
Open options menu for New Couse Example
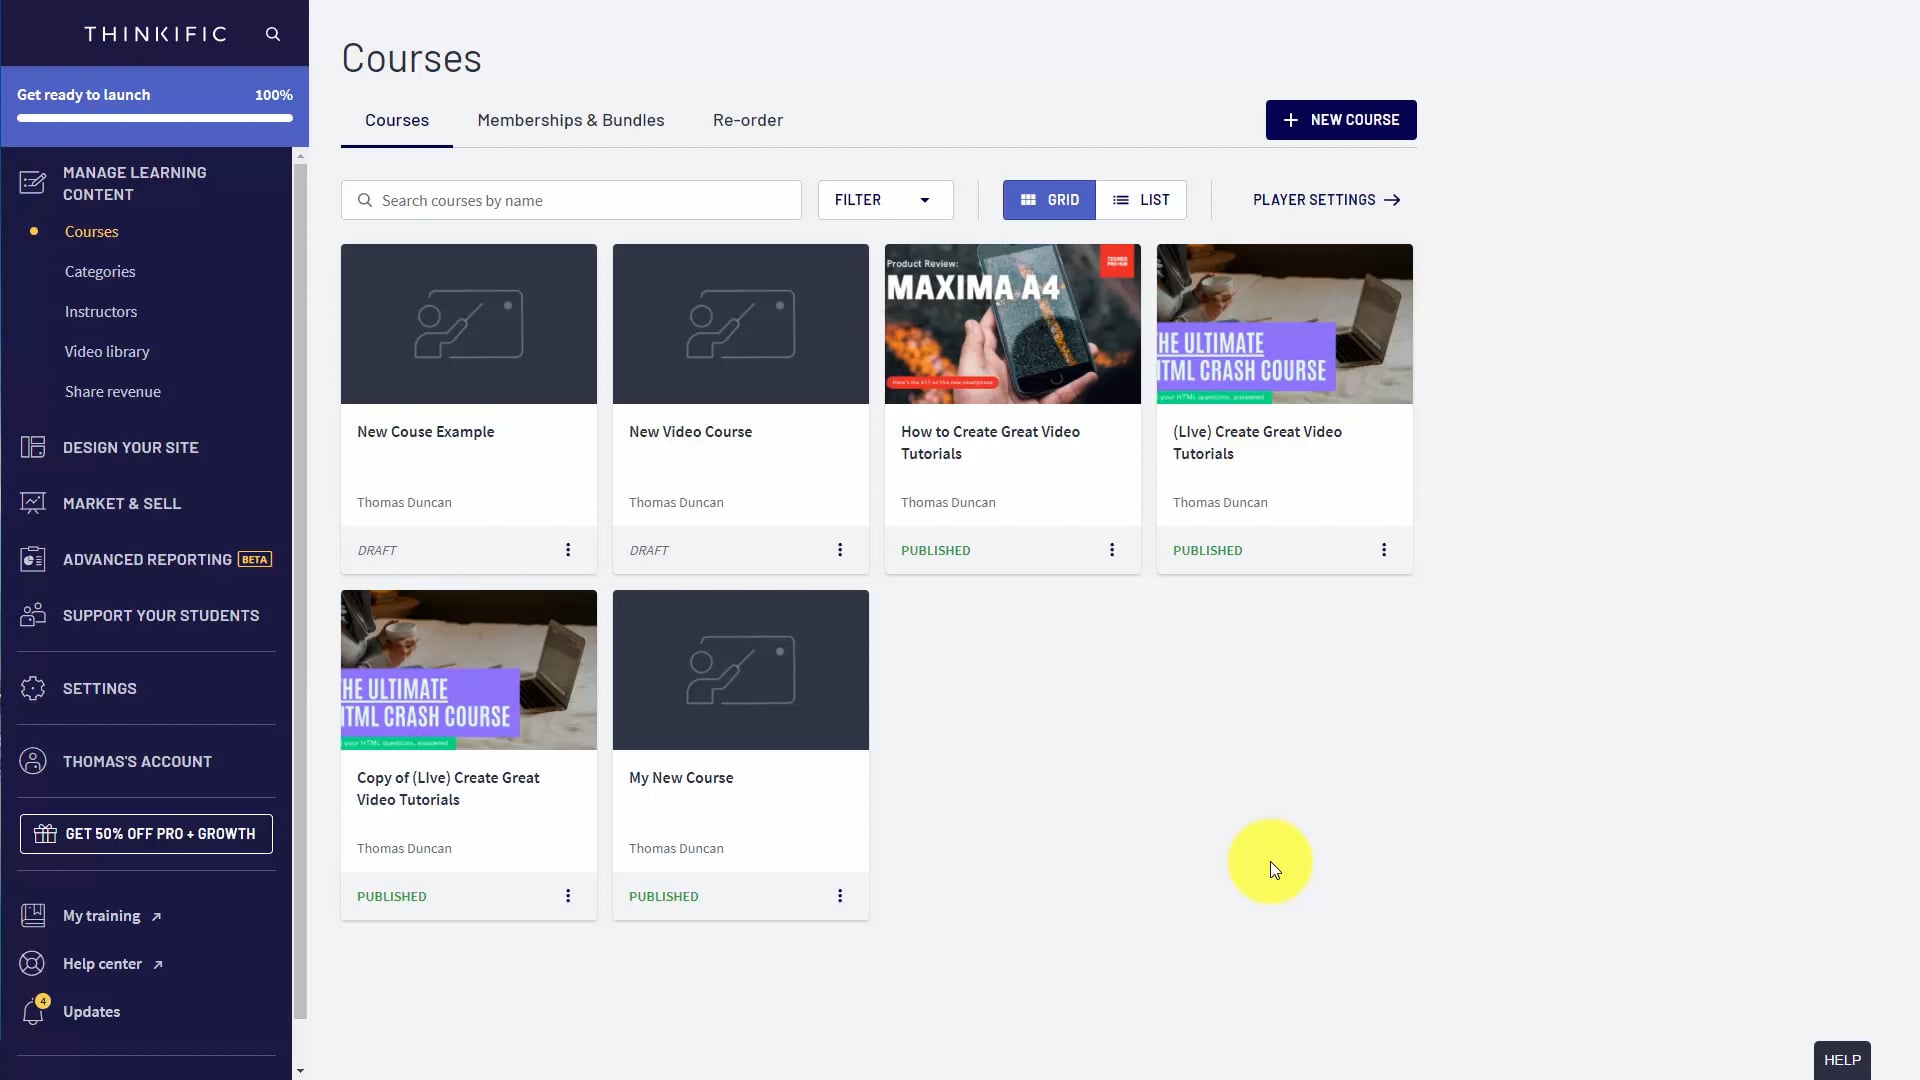[568, 550]
